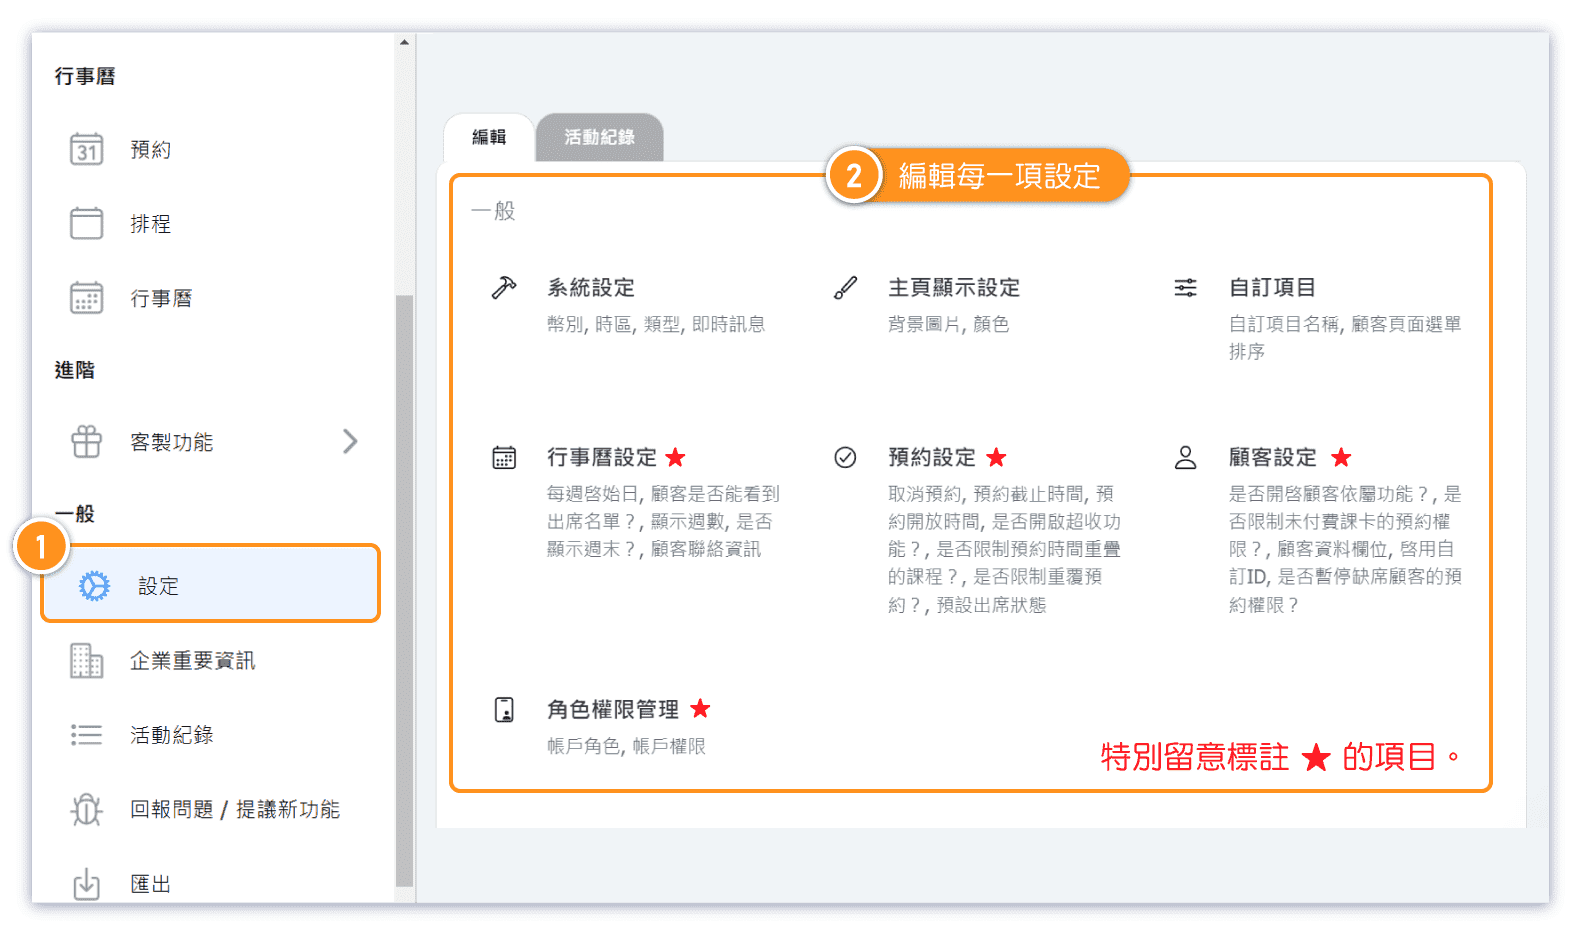Open 活動紀錄 in the sidebar
Viewport: 1574px width, 926px height.
(171, 735)
